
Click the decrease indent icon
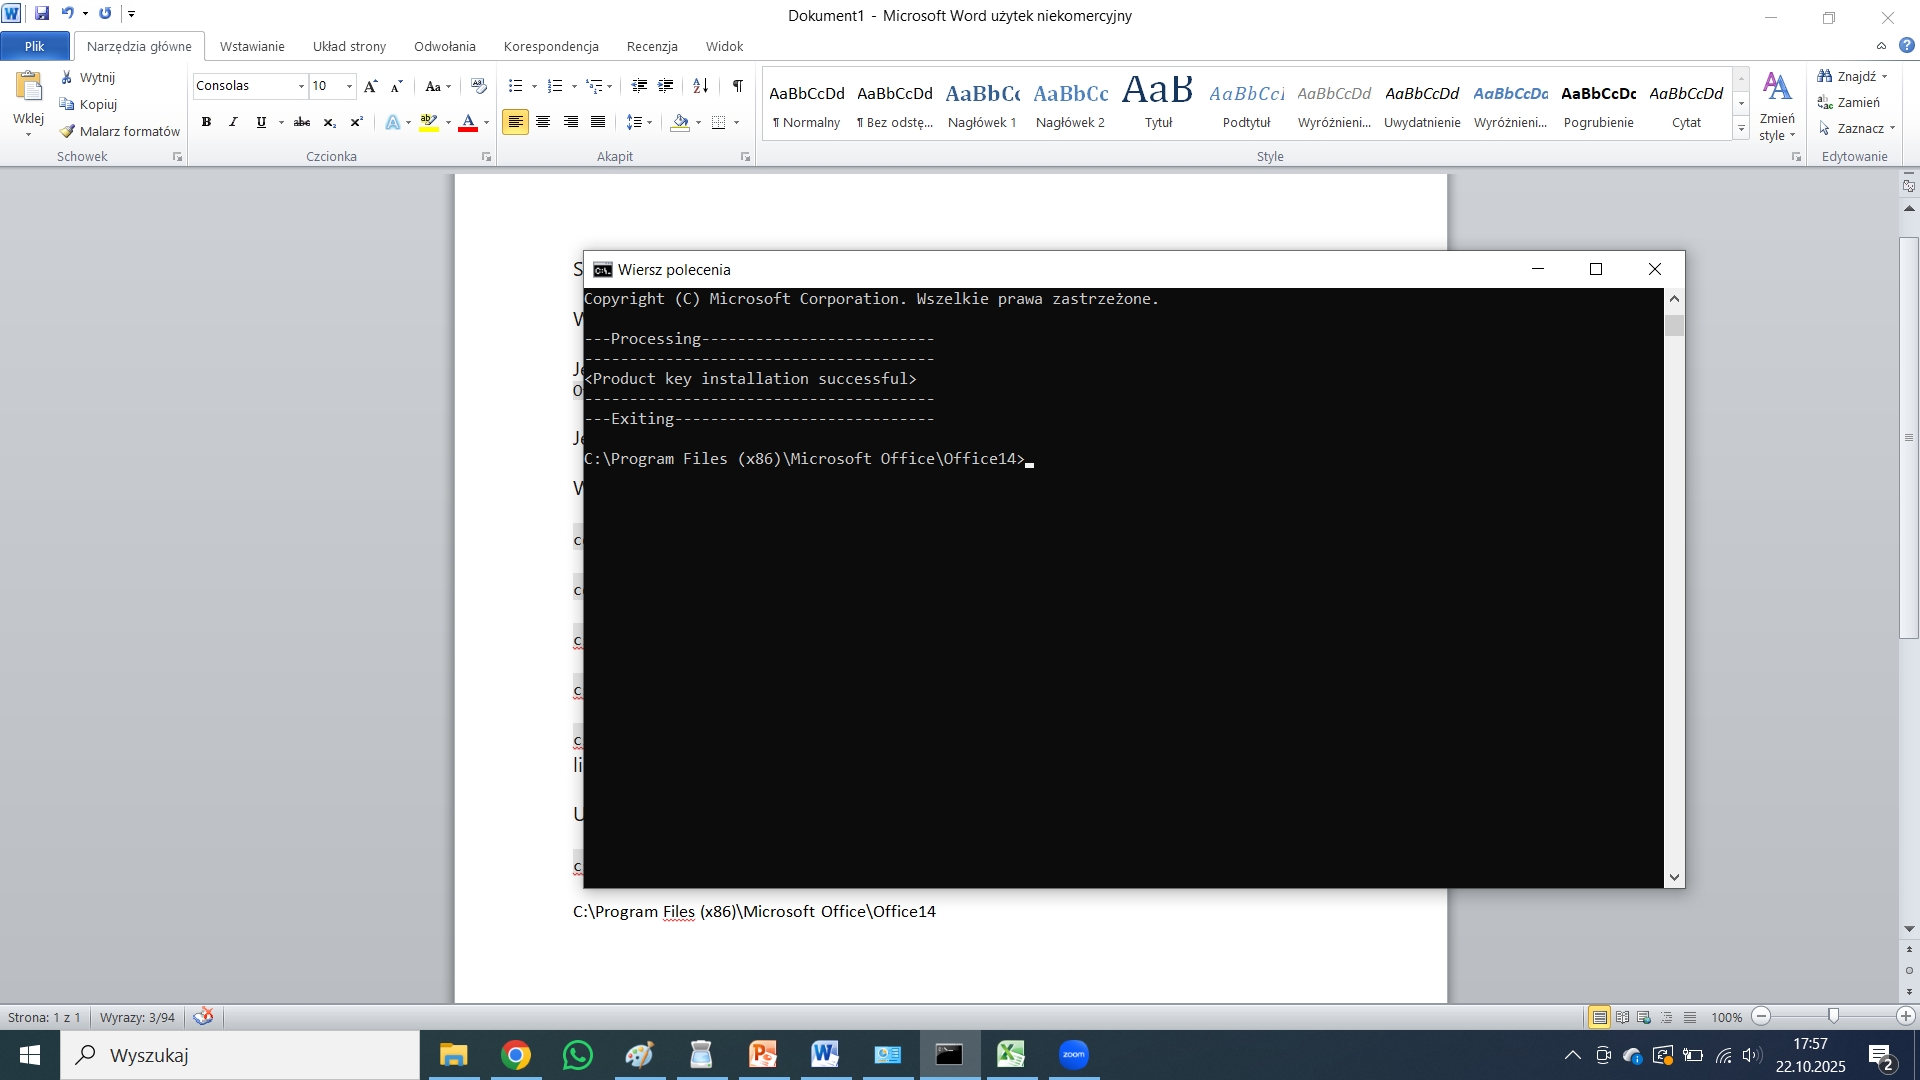point(639,86)
